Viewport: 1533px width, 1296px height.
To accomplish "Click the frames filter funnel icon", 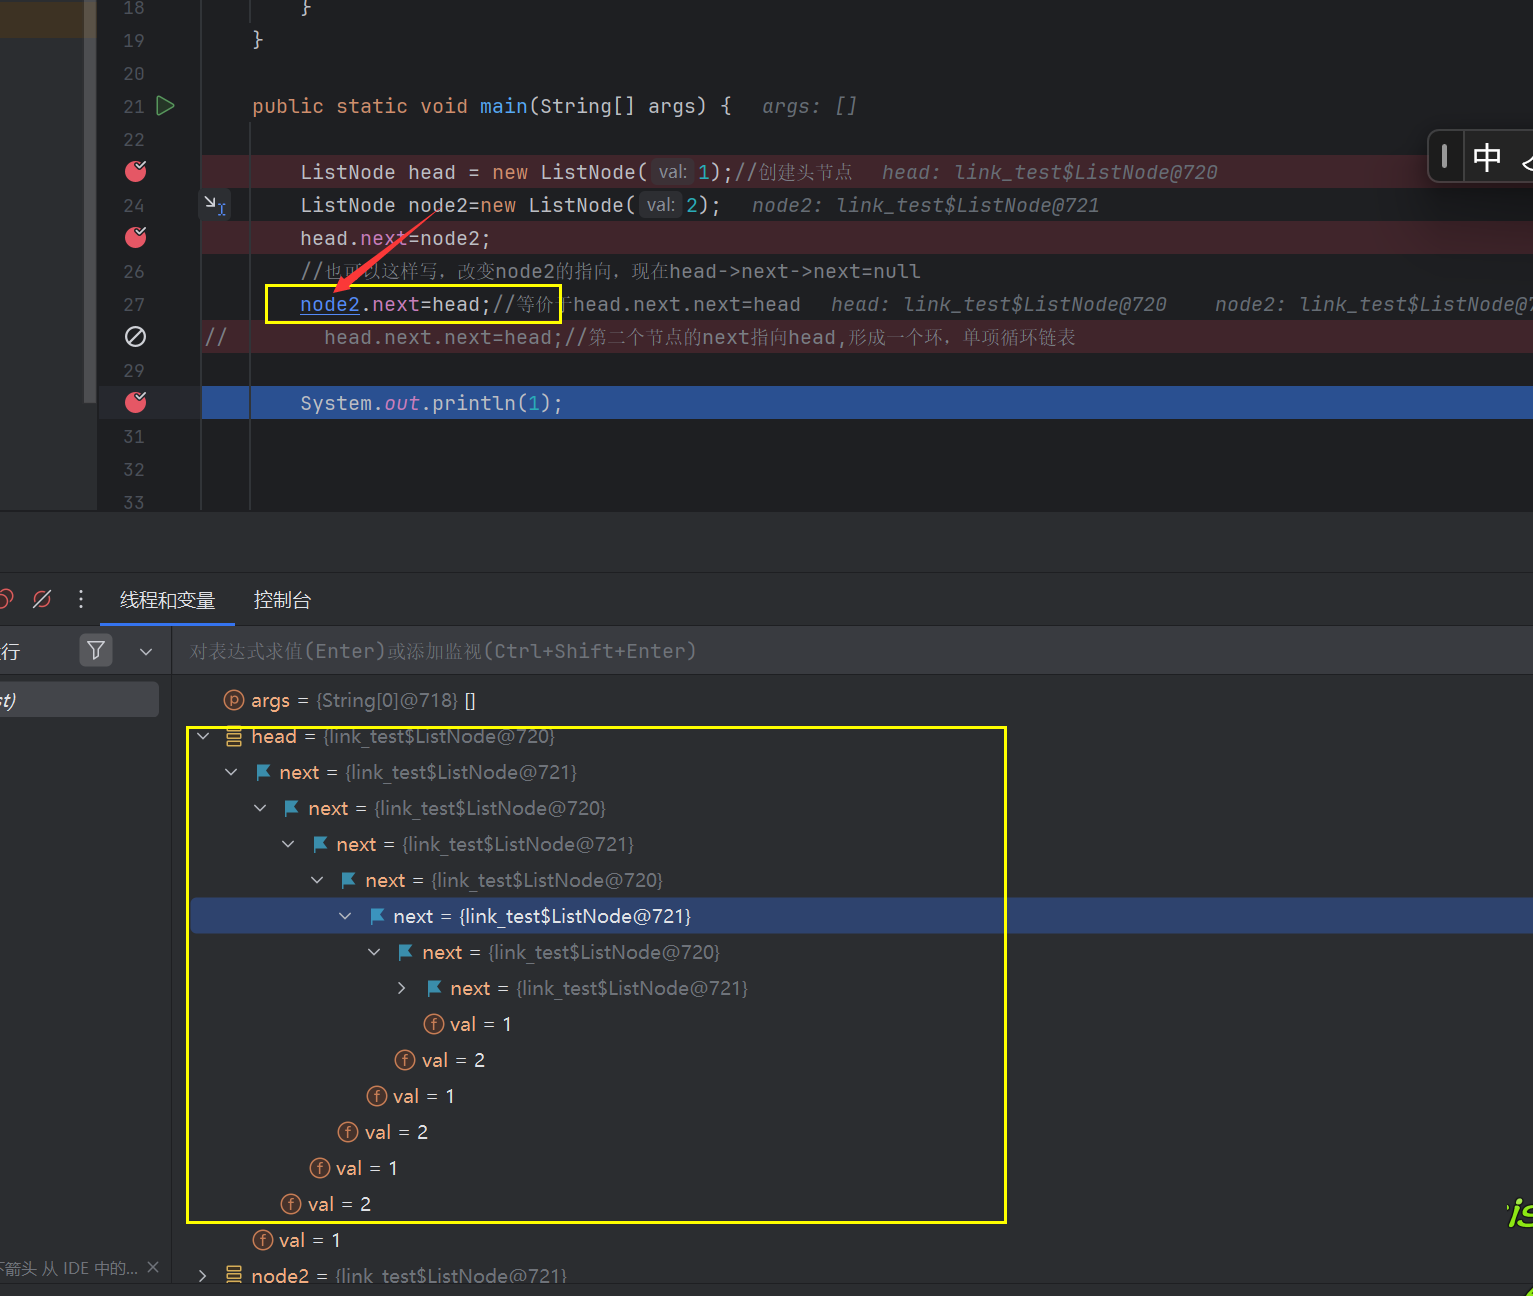I will [96, 651].
